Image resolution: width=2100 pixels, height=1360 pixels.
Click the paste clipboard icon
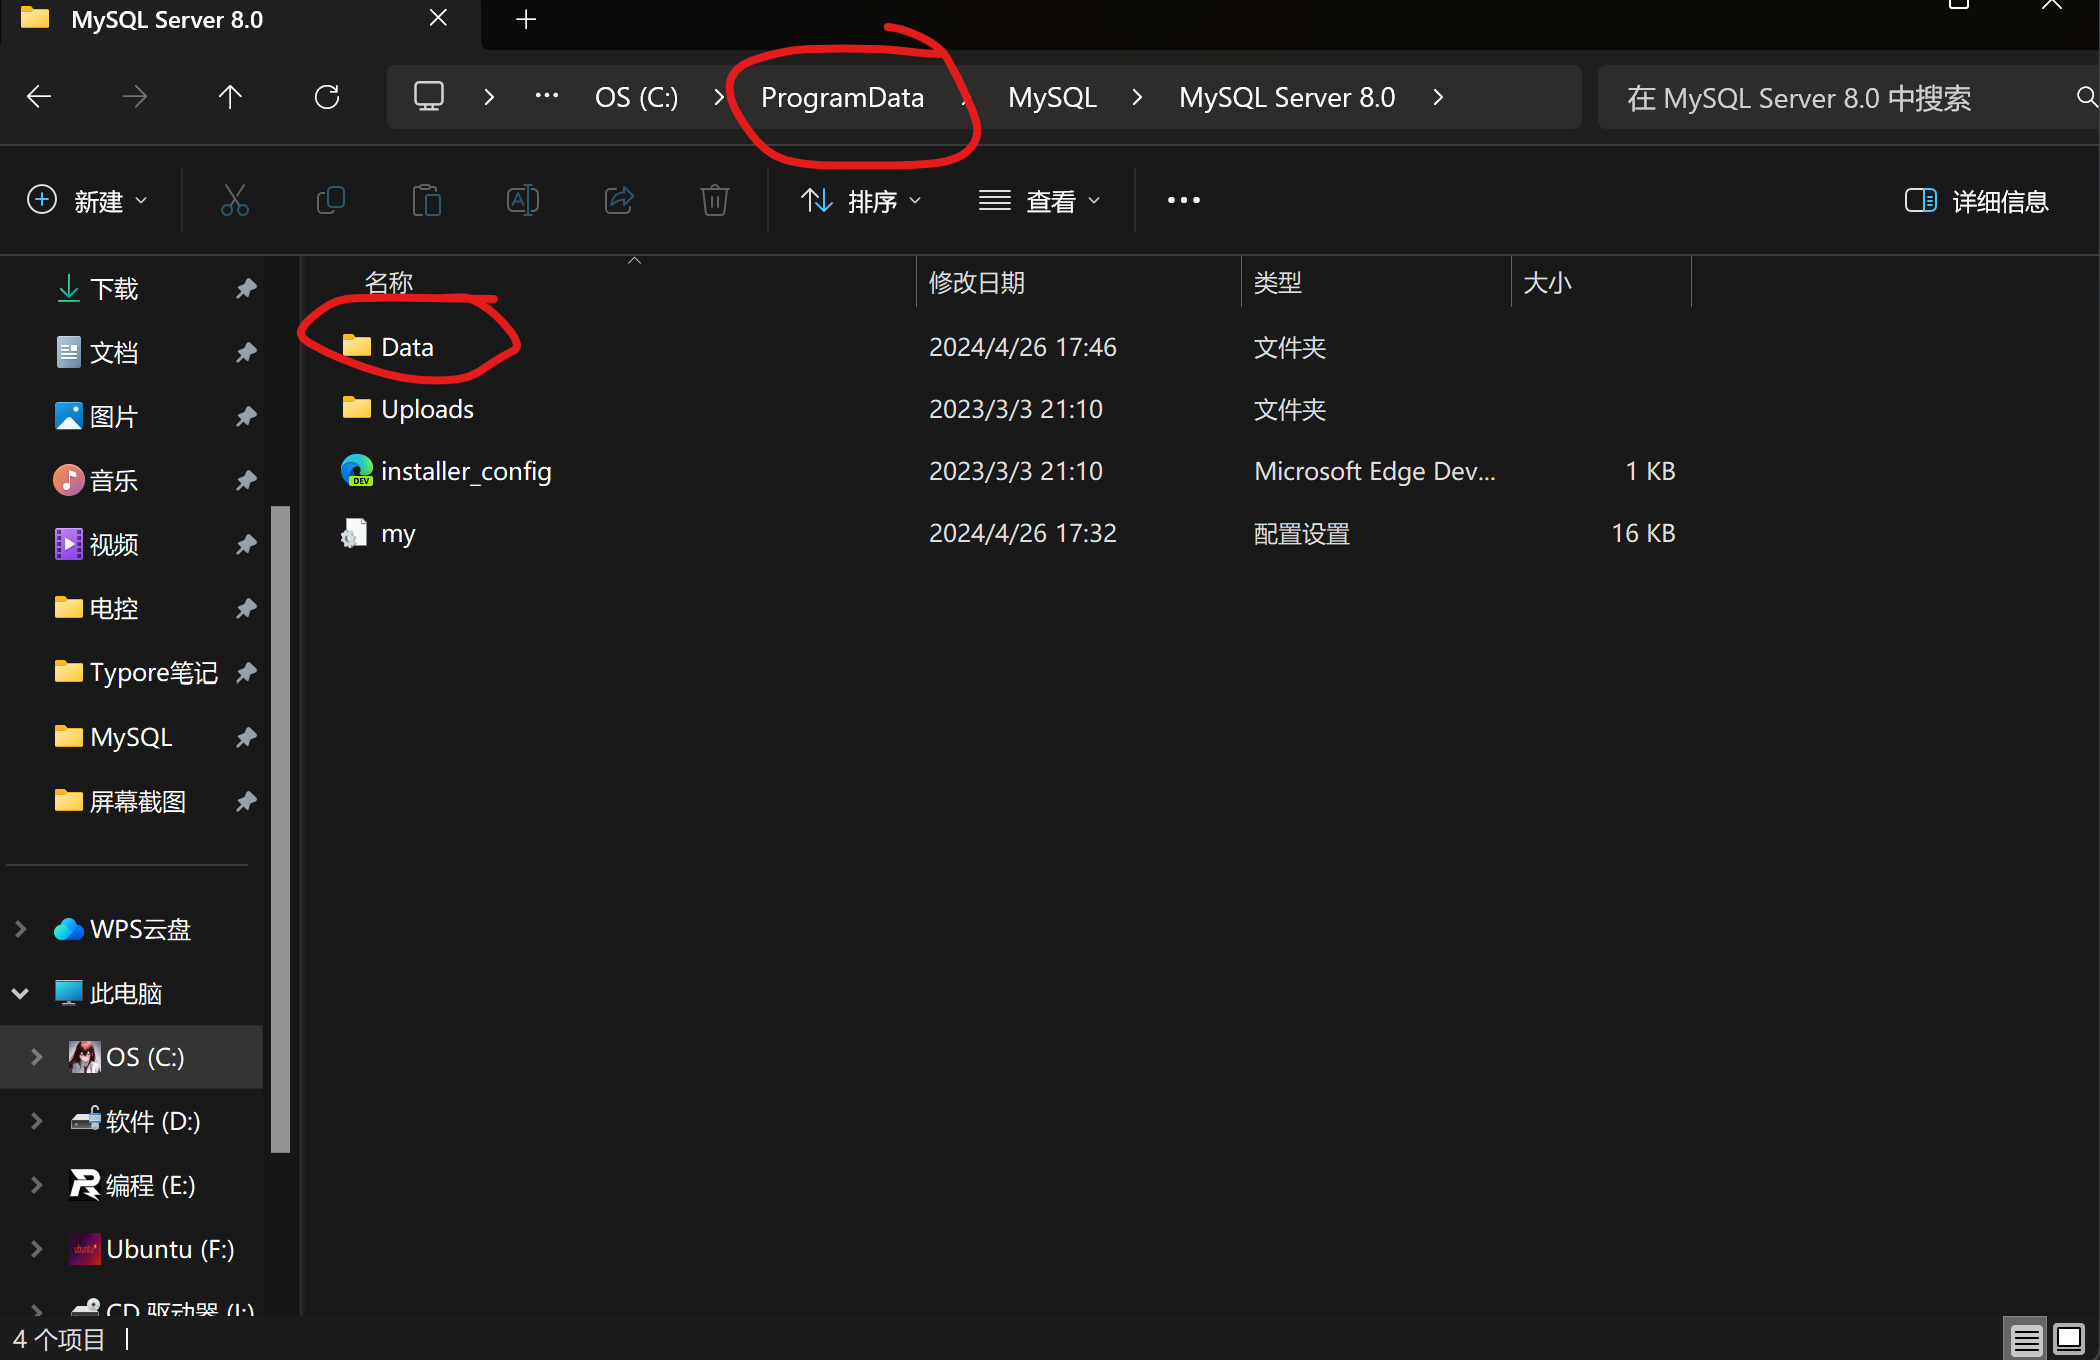click(x=427, y=201)
